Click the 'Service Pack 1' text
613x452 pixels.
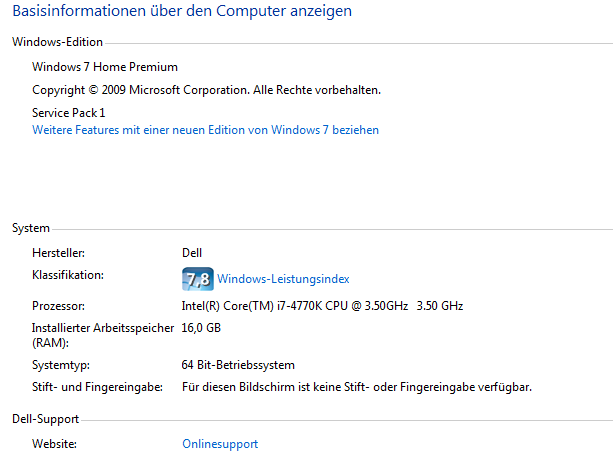click(x=69, y=113)
